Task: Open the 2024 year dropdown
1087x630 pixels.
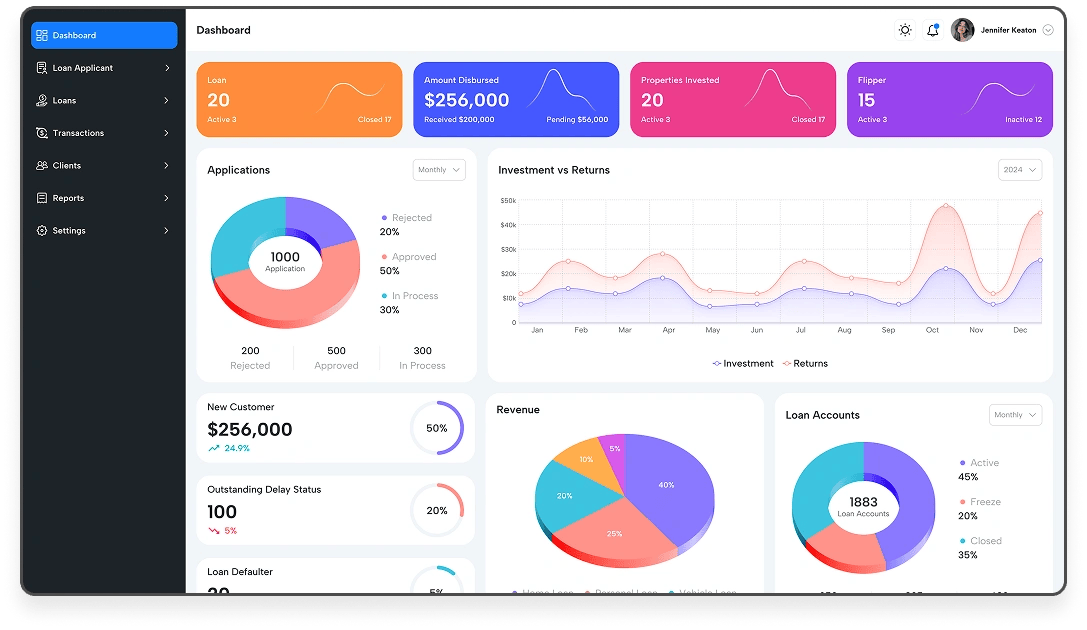Action: pyautogui.click(x=1020, y=170)
